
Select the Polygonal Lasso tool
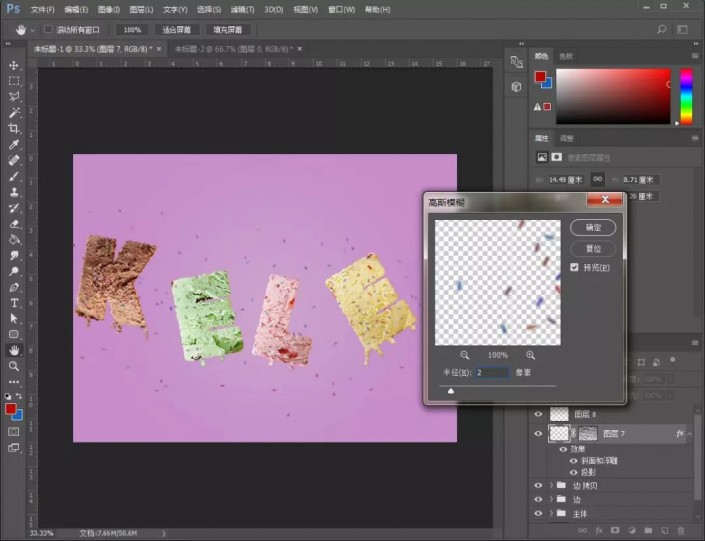tap(14, 97)
